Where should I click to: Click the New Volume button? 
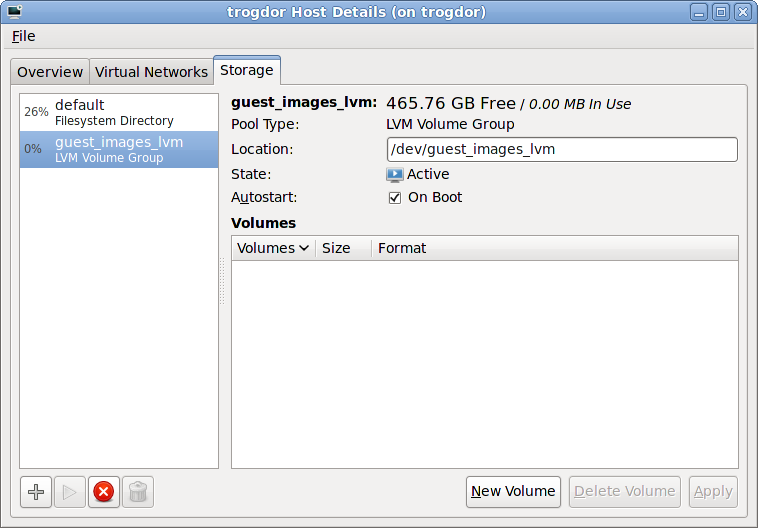point(513,491)
